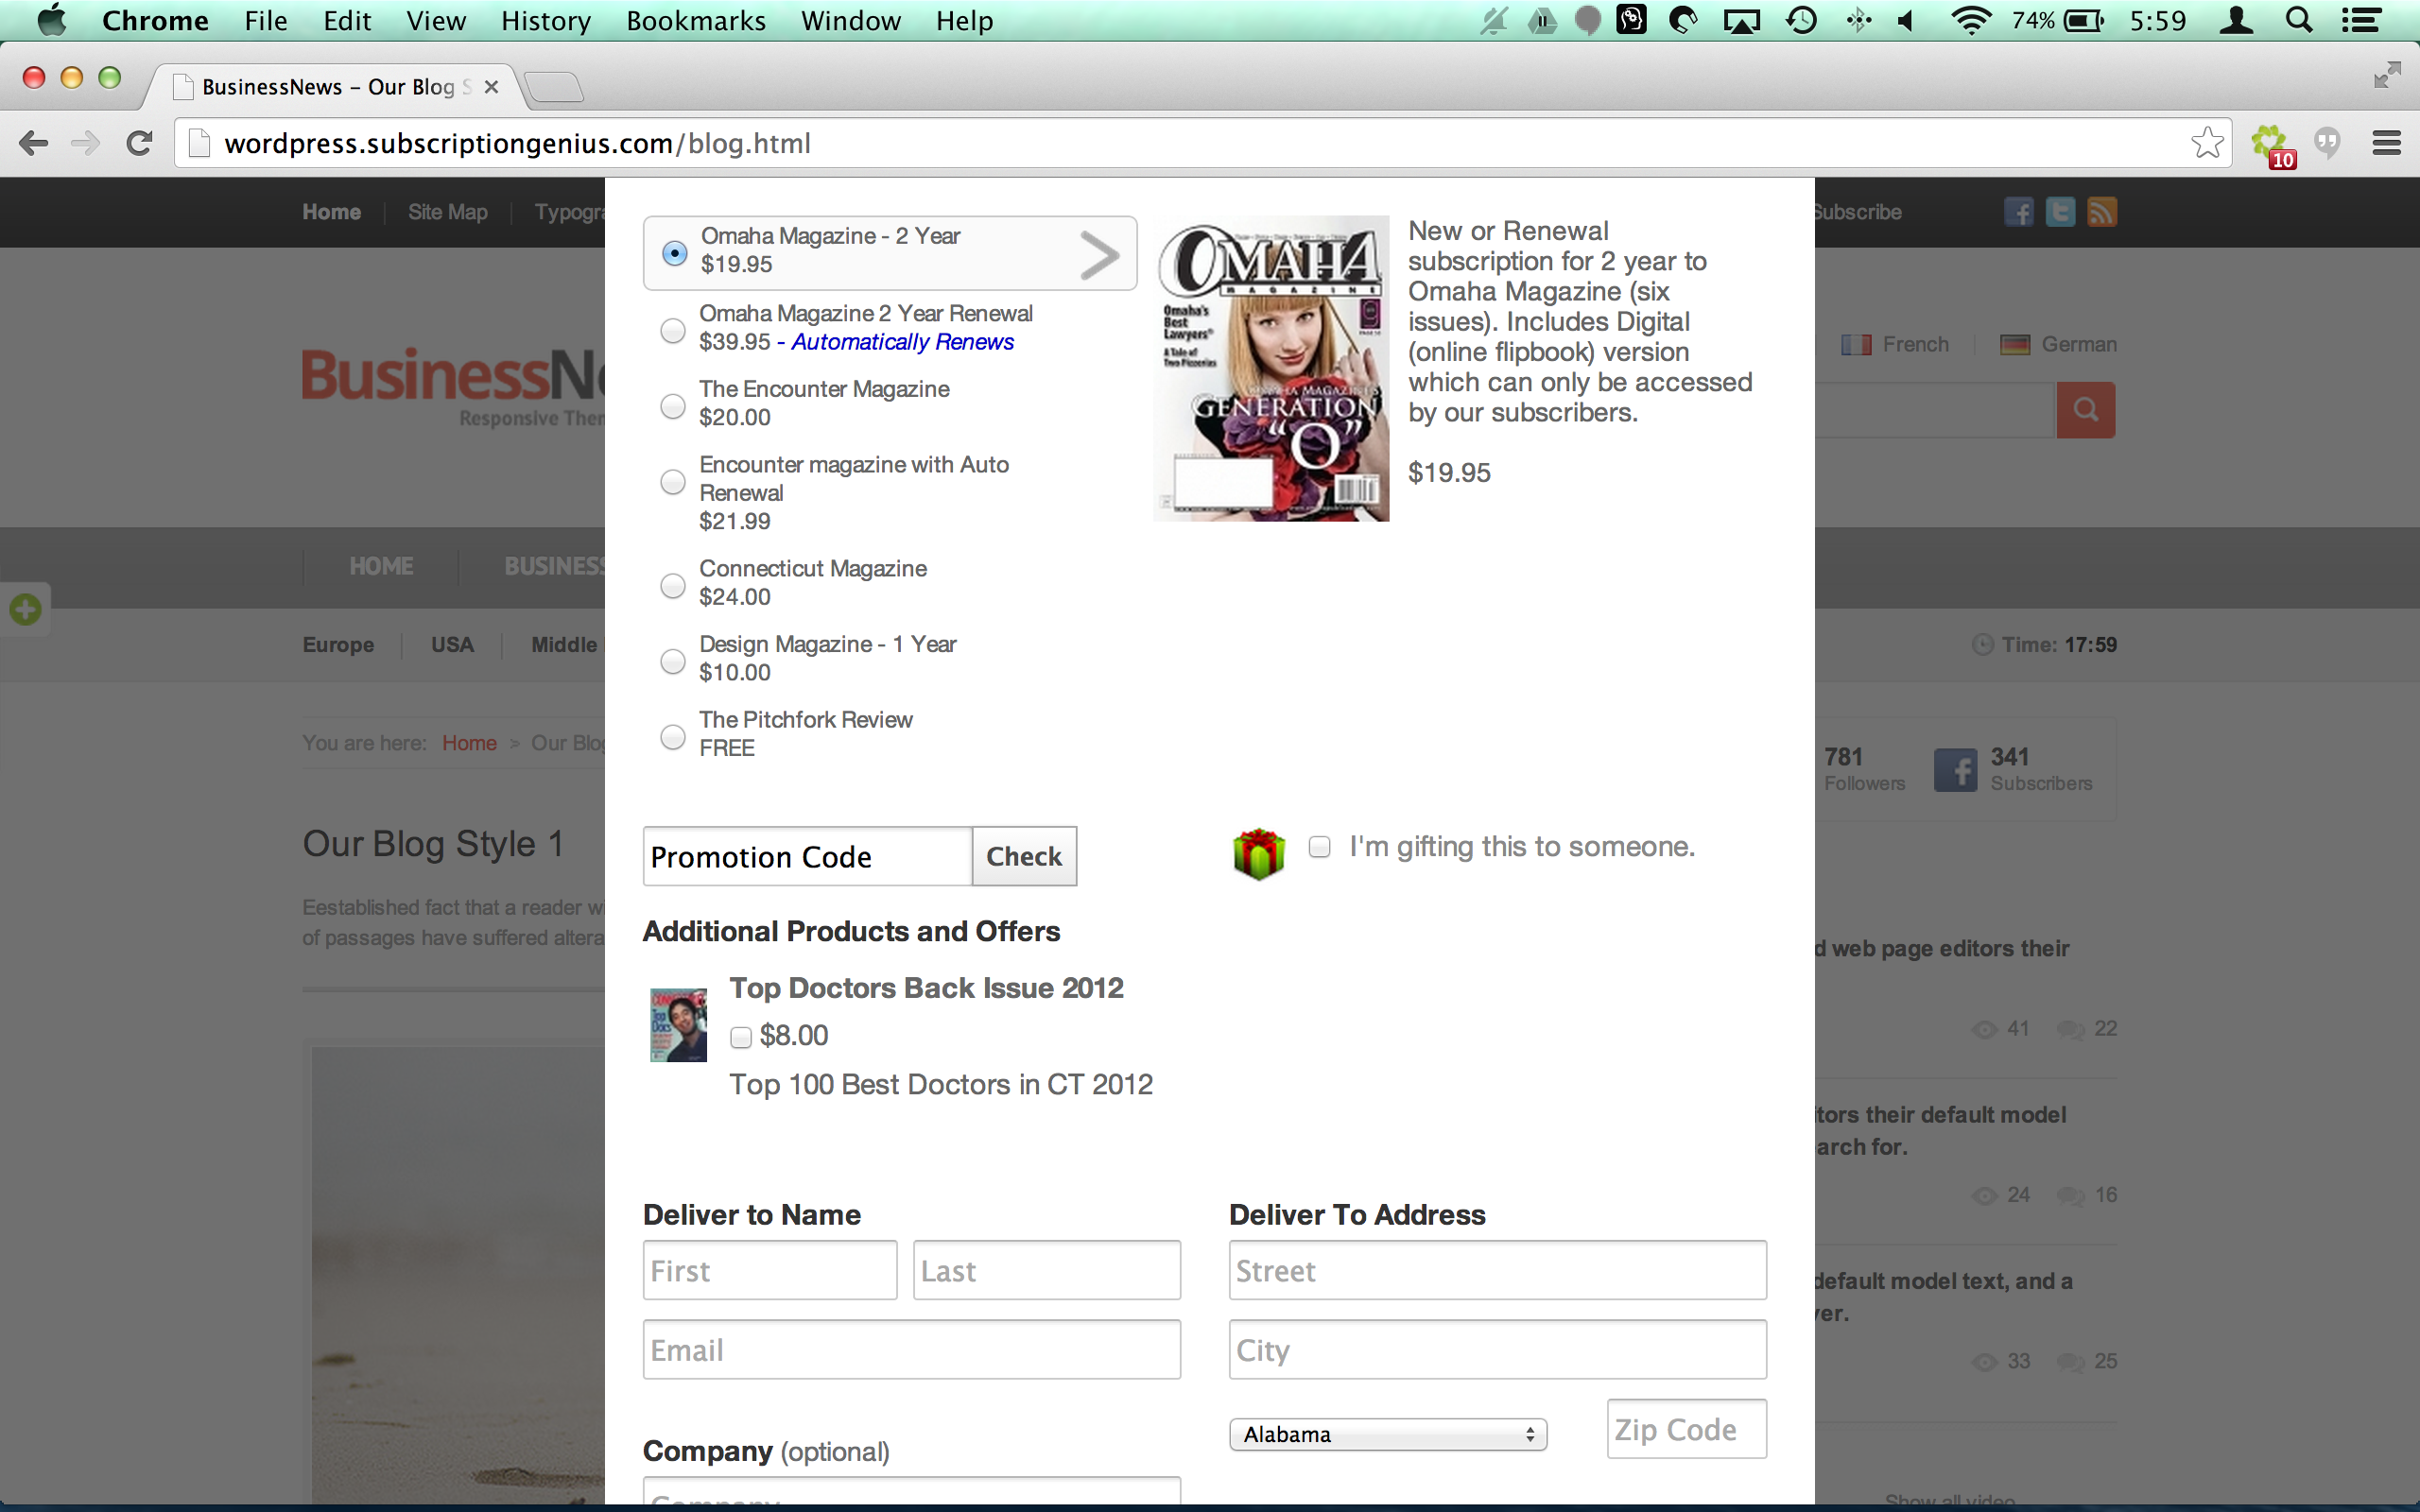2420x1512 pixels.
Task: Open the View menu
Action: pyautogui.click(x=436, y=20)
